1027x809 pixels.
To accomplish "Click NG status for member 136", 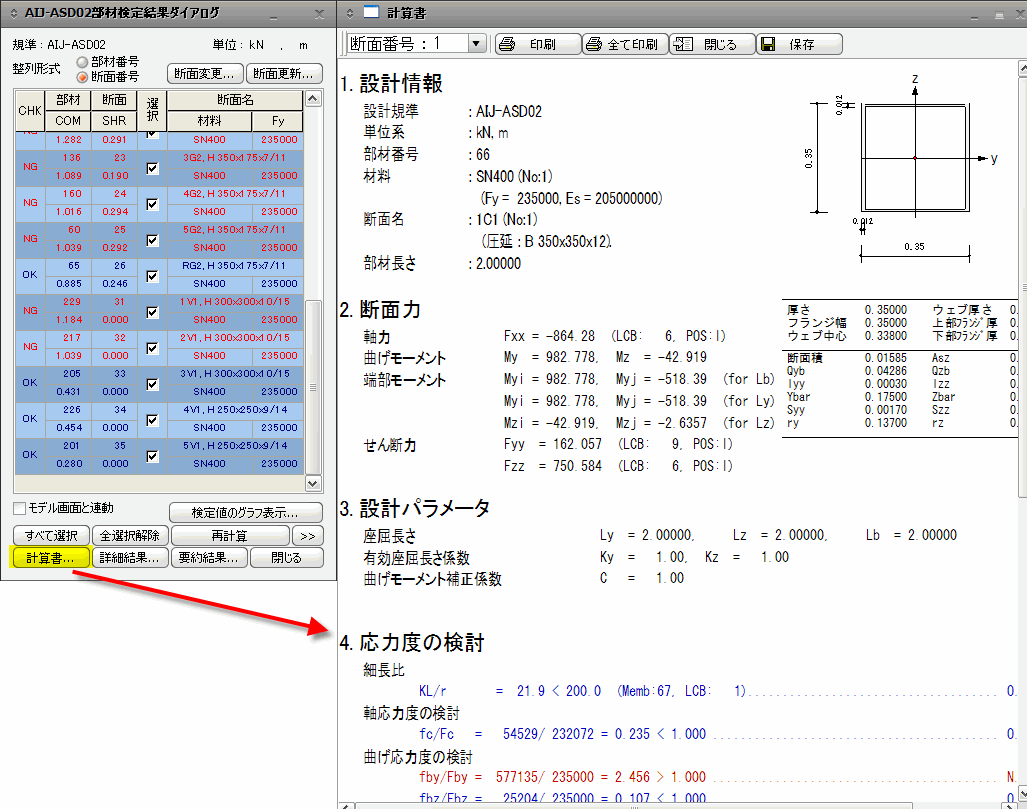I will 30,167.
